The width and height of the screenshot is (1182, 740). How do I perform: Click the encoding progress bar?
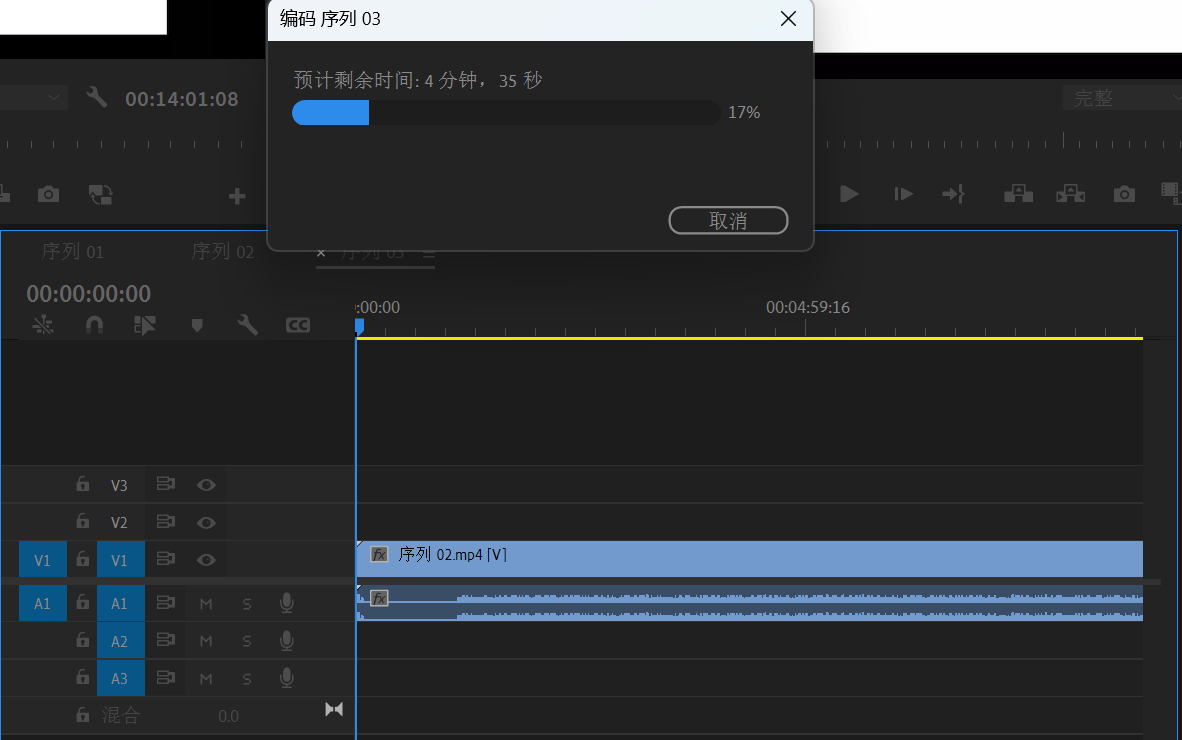[506, 112]
